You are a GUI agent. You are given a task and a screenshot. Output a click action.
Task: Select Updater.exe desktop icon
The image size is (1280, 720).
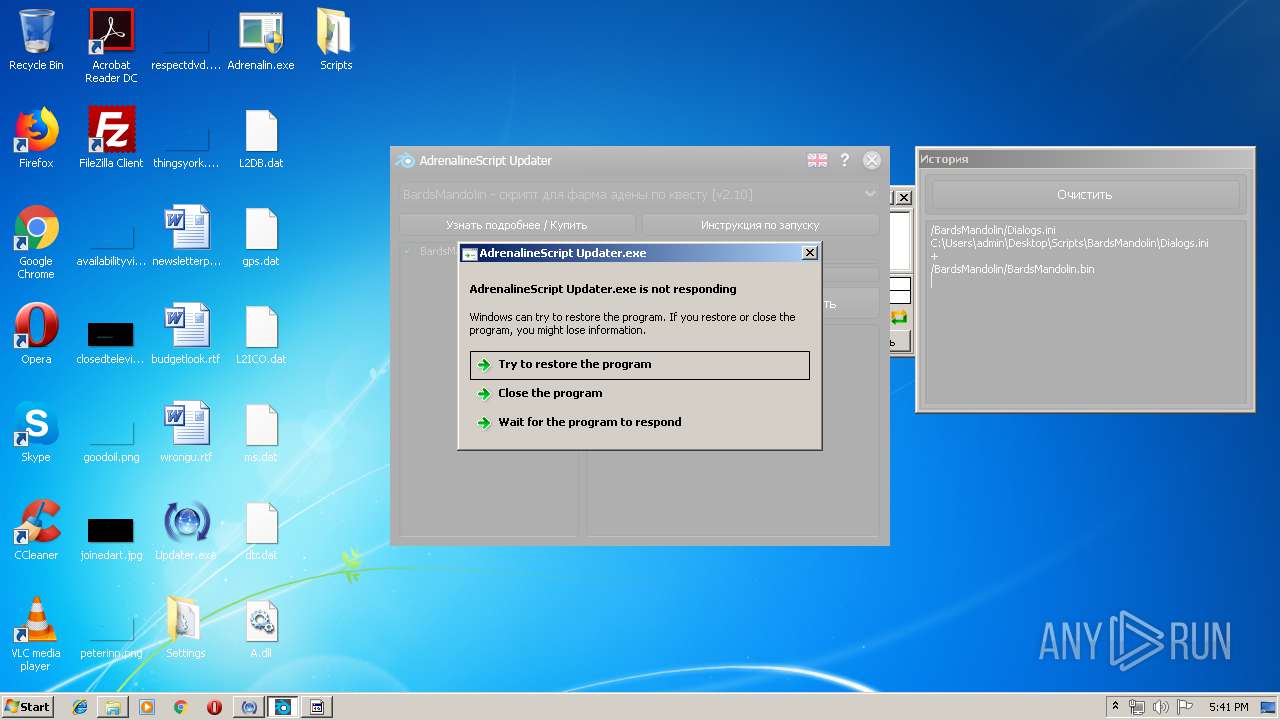click(x=186, y=530)
